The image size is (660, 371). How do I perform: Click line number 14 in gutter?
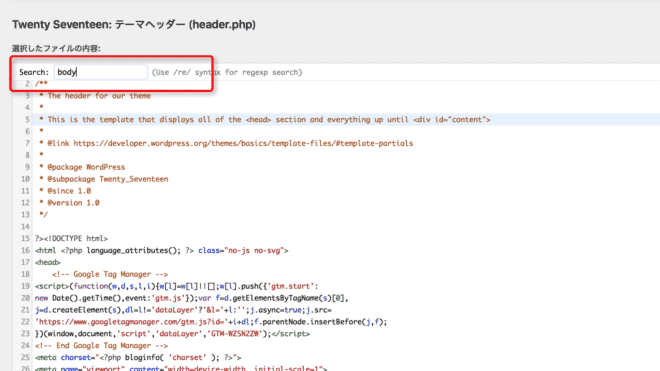click(25, 227)
